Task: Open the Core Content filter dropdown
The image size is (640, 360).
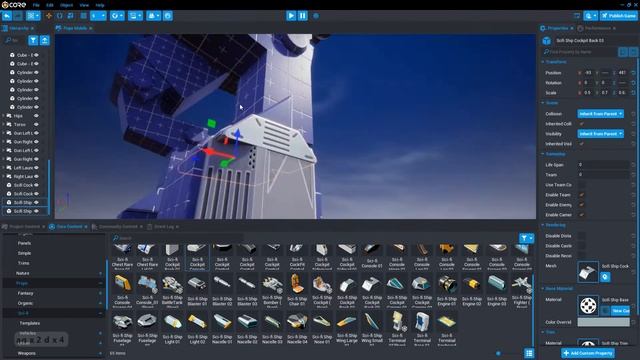Action: pyautogui.click(x=527, y=238)
